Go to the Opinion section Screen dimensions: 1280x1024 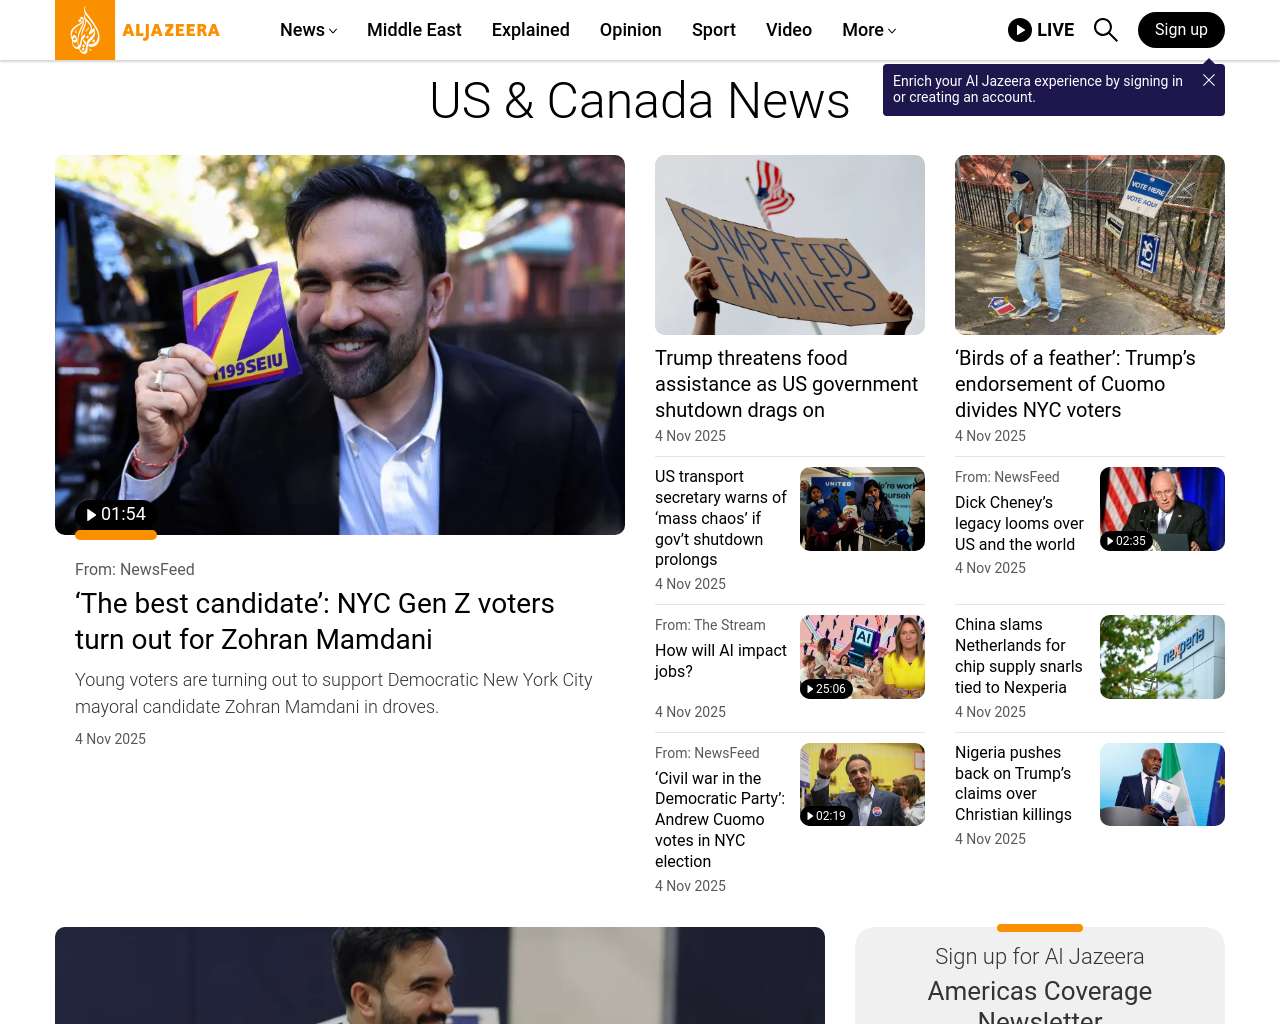pos(630,30)
